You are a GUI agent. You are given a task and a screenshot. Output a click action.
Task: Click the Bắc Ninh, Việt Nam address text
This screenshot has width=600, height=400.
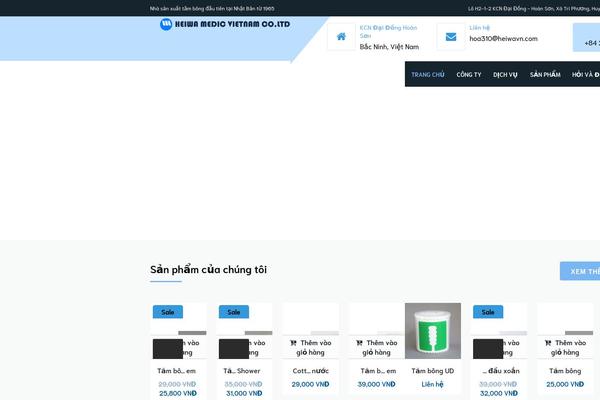[389, 47]
